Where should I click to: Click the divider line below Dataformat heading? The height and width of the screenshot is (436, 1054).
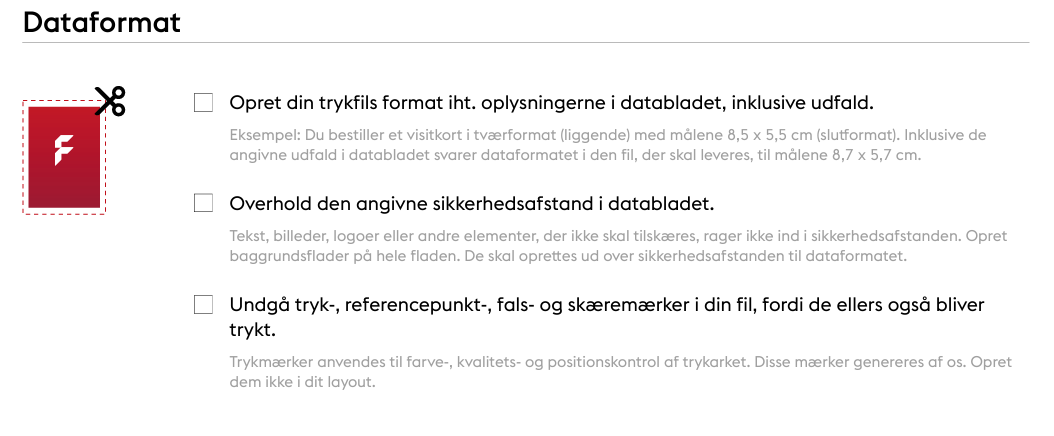[526, 43]
